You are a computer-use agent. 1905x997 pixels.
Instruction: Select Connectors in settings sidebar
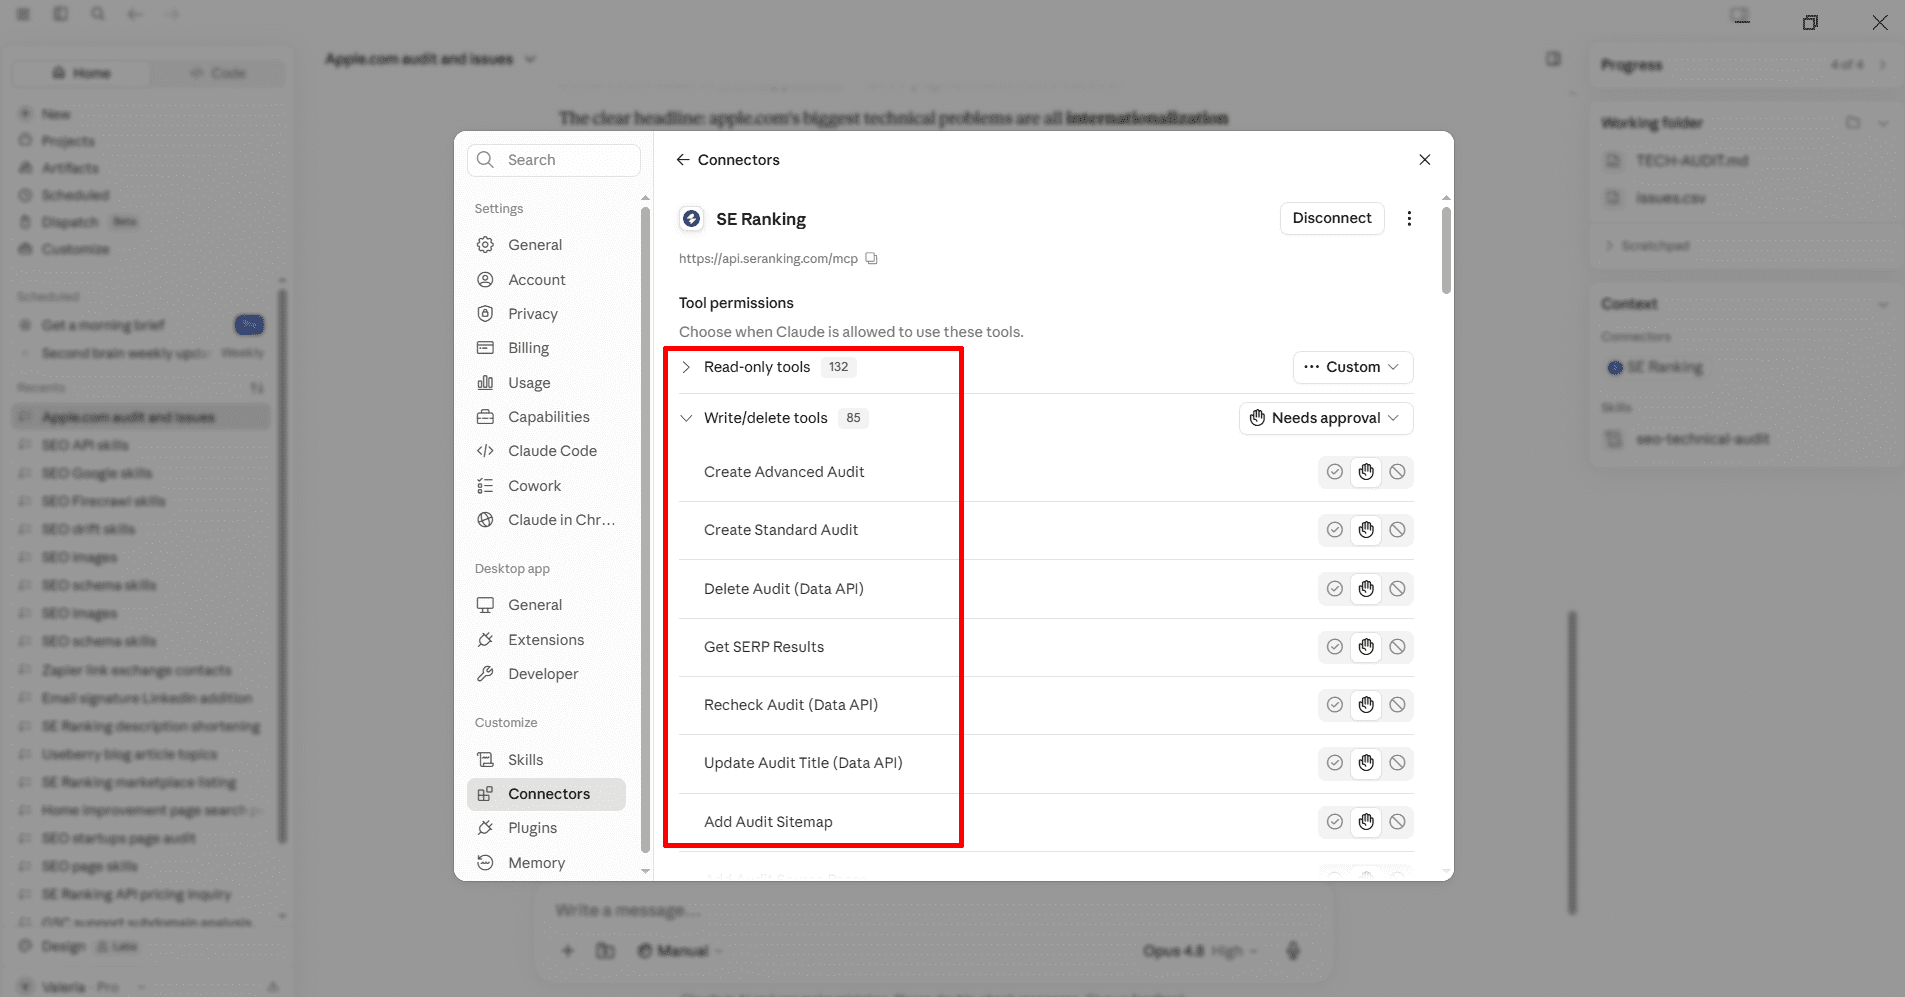546,794
